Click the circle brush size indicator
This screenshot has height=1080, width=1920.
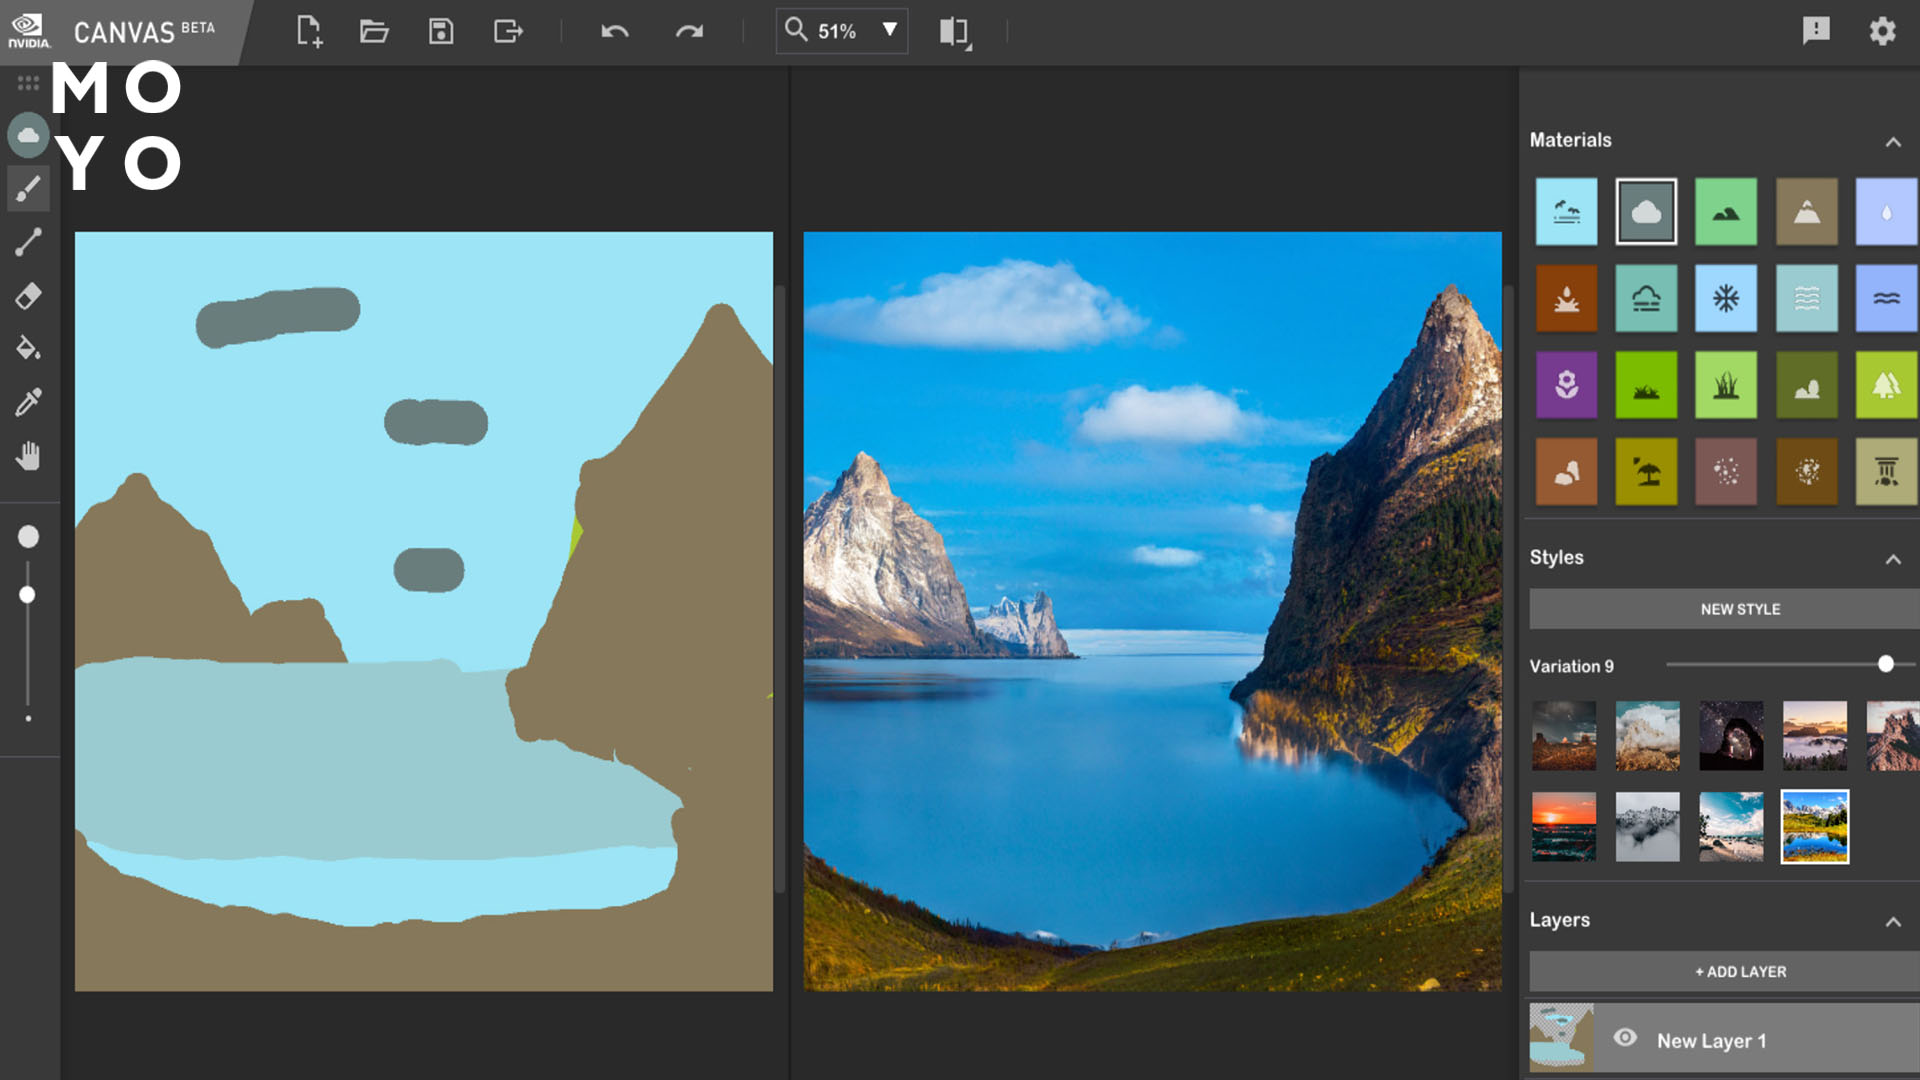click(28, 535)
